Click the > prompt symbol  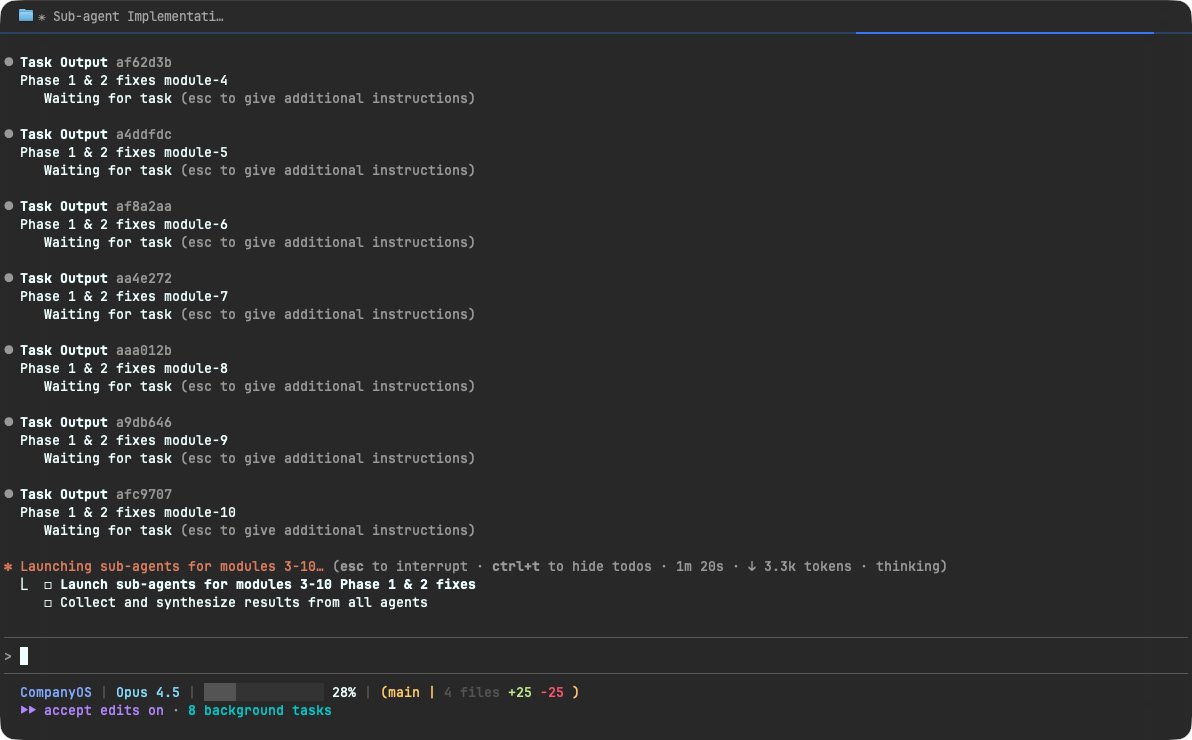click(8, 656)
